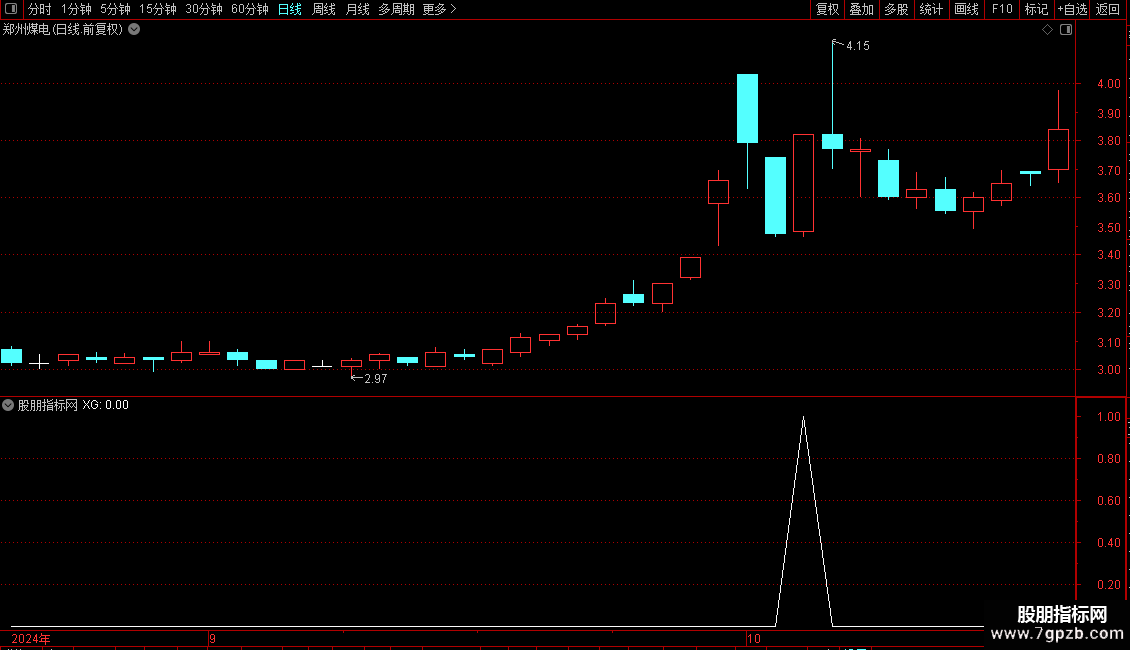
Task: Select the 1分钟 period tab
Action: click(x=76, y=9)
